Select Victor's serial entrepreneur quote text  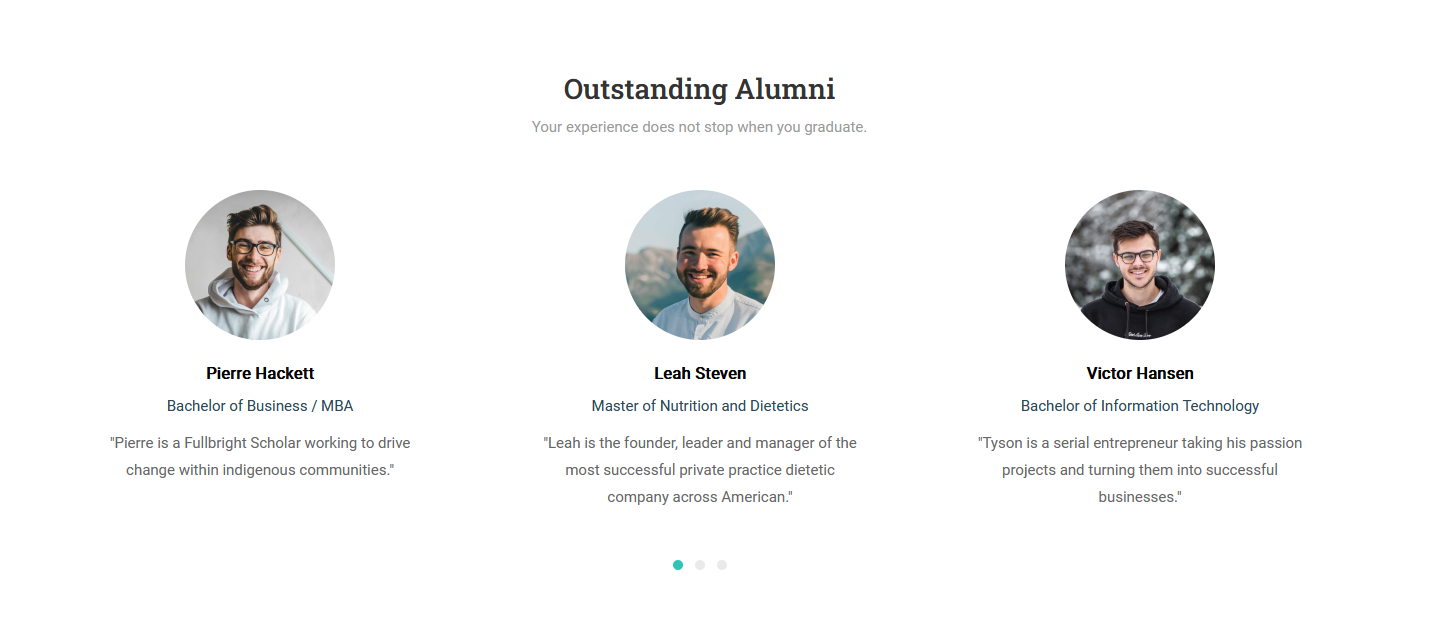click(1139, 469)
